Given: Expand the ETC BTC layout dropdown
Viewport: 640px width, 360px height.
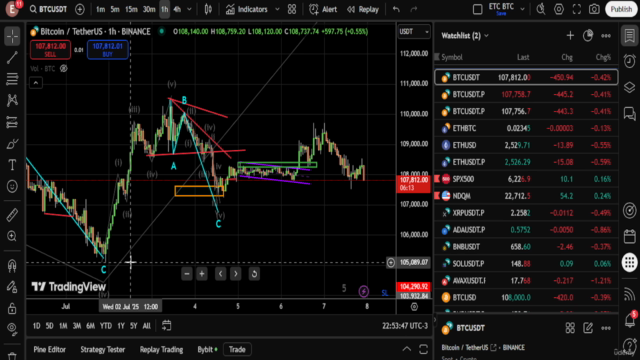Looking at the screenshot, I should 522,9.
